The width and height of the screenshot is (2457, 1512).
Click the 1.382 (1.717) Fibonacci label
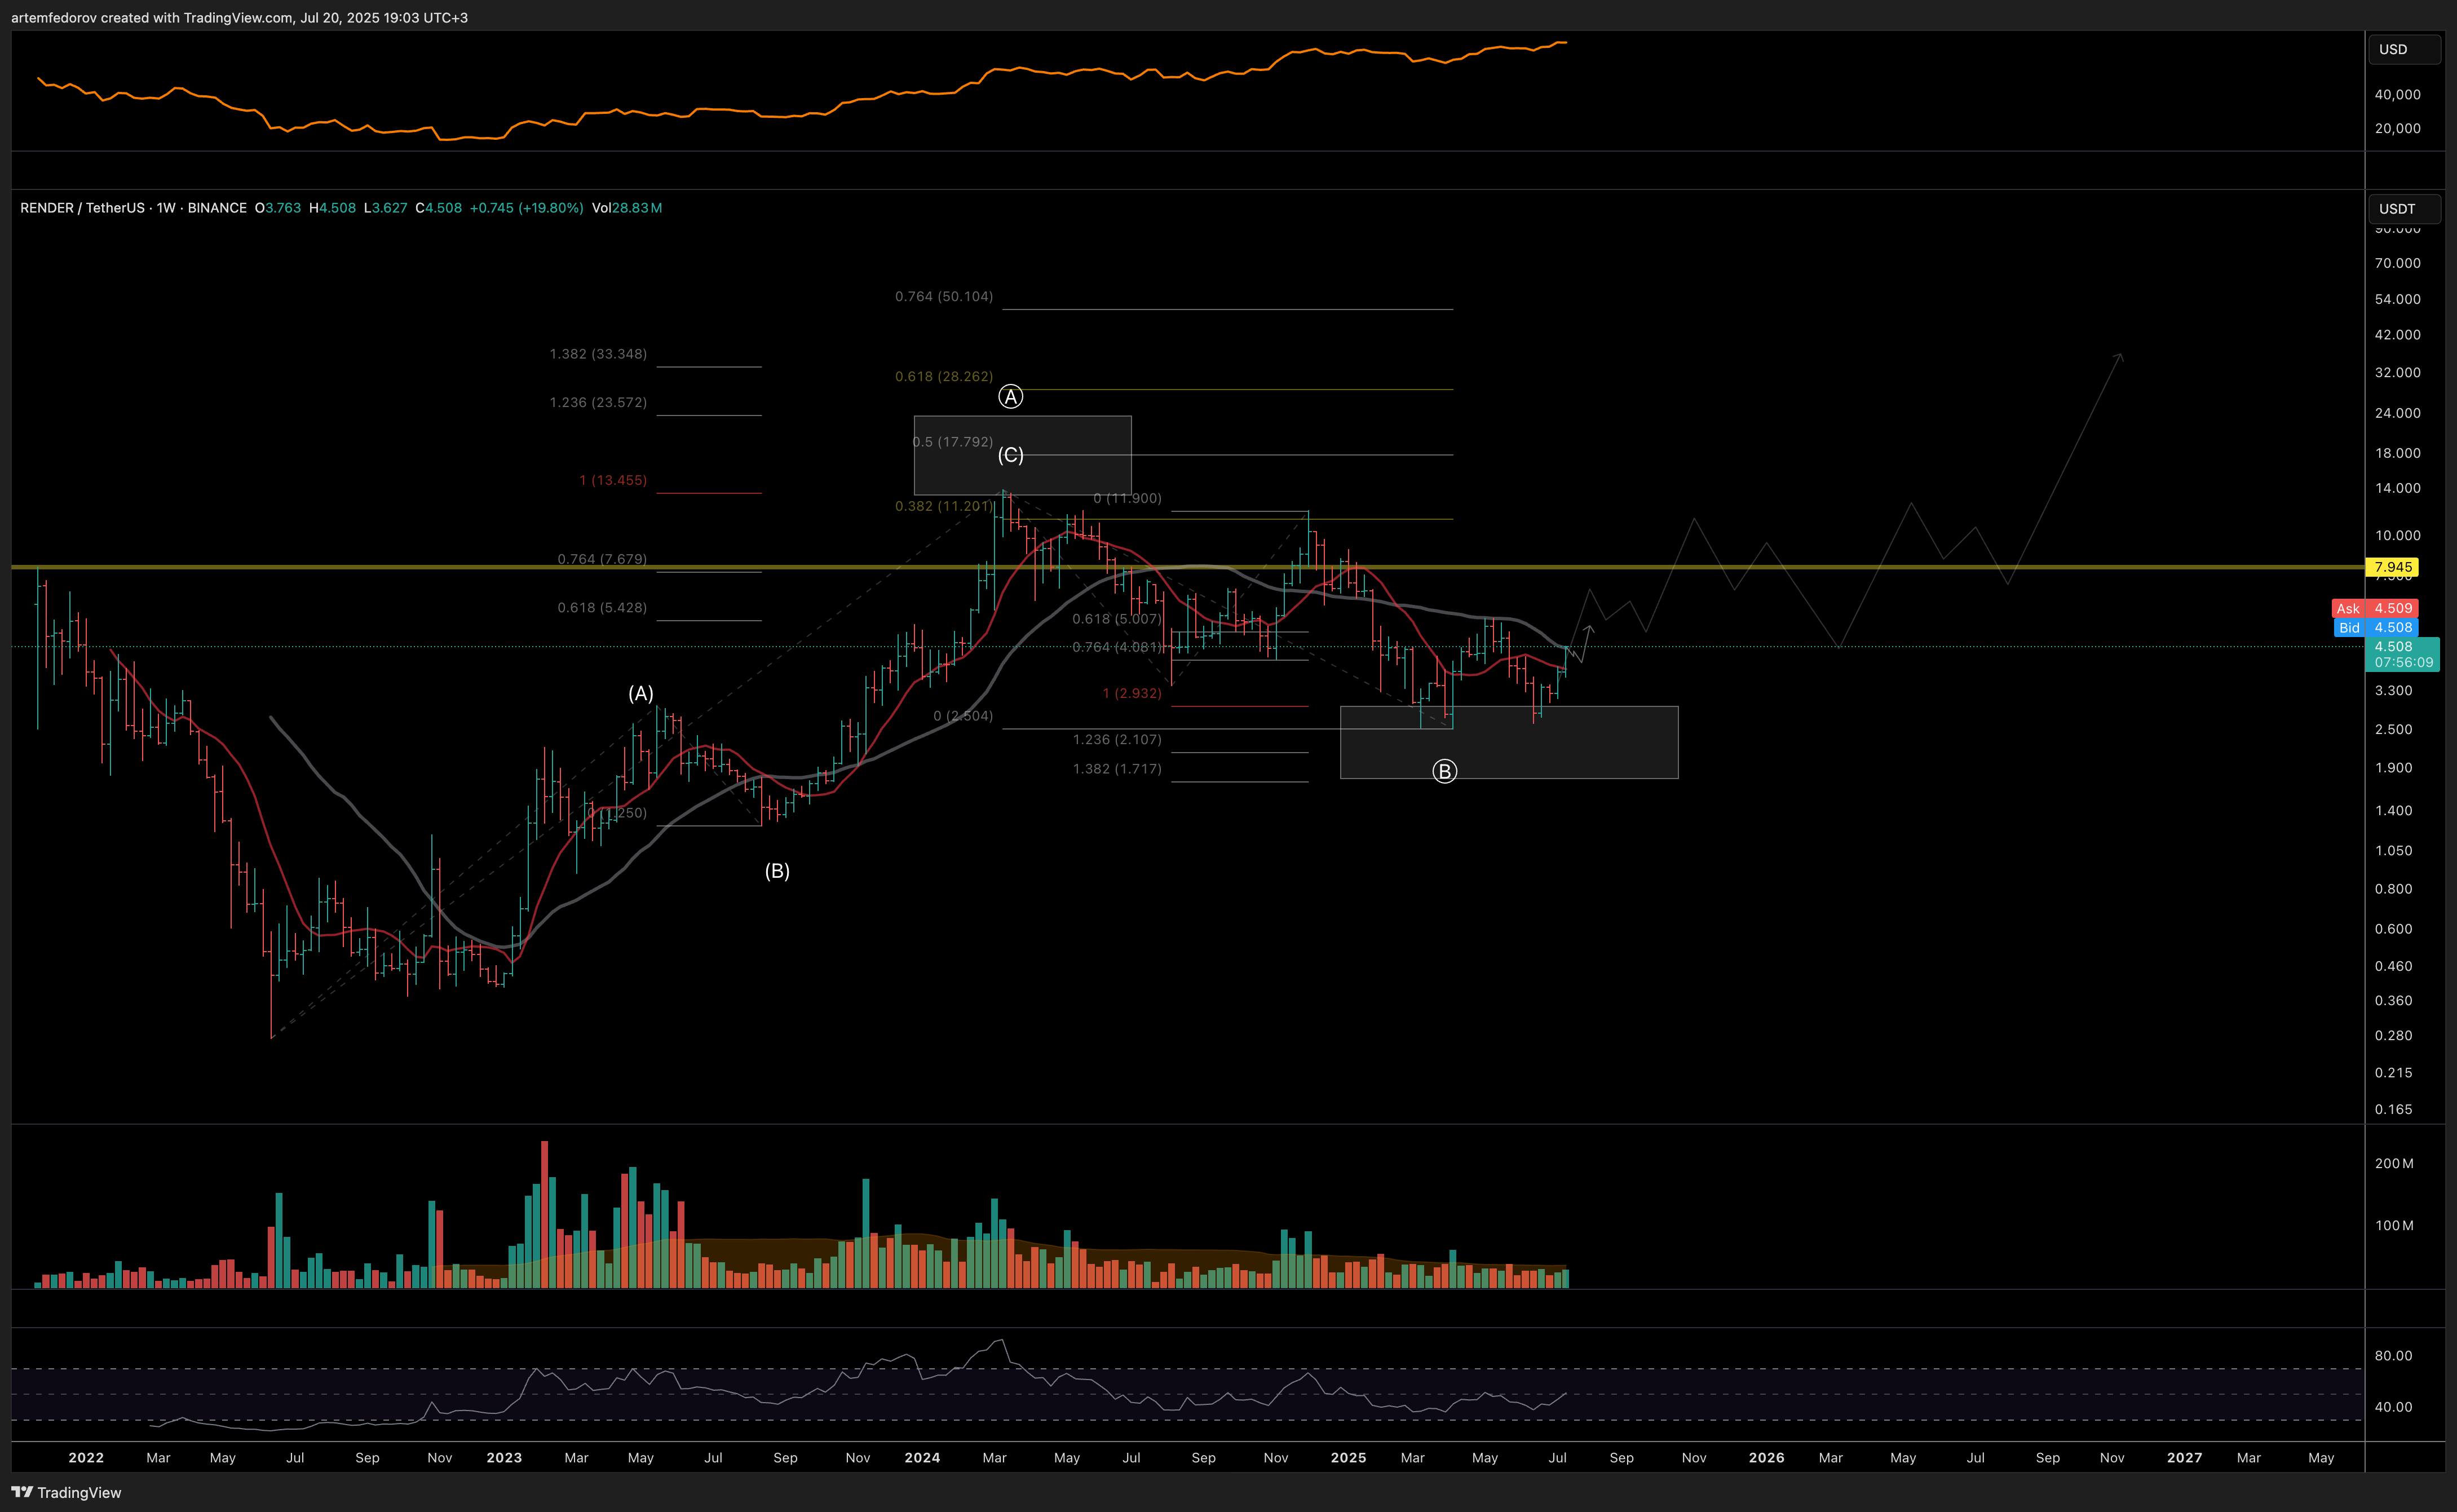(x=1117, y=769)
